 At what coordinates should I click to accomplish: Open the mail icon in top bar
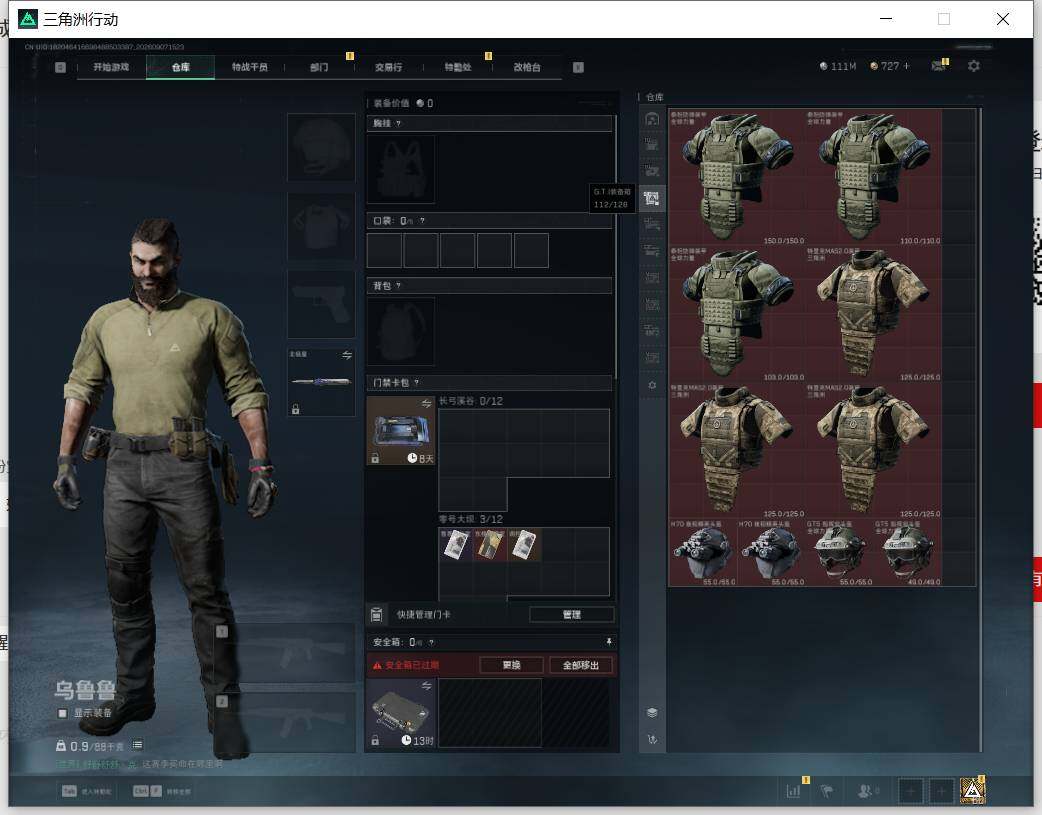[x=938, y=66]
